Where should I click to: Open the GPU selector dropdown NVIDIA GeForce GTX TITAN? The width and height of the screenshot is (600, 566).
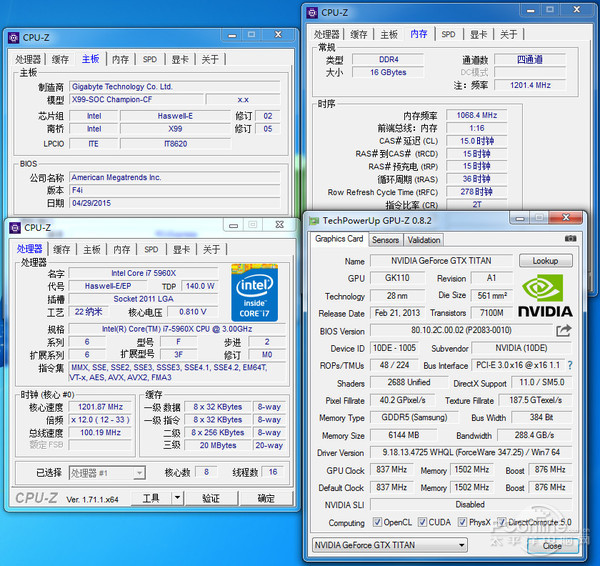coord(390,545)
